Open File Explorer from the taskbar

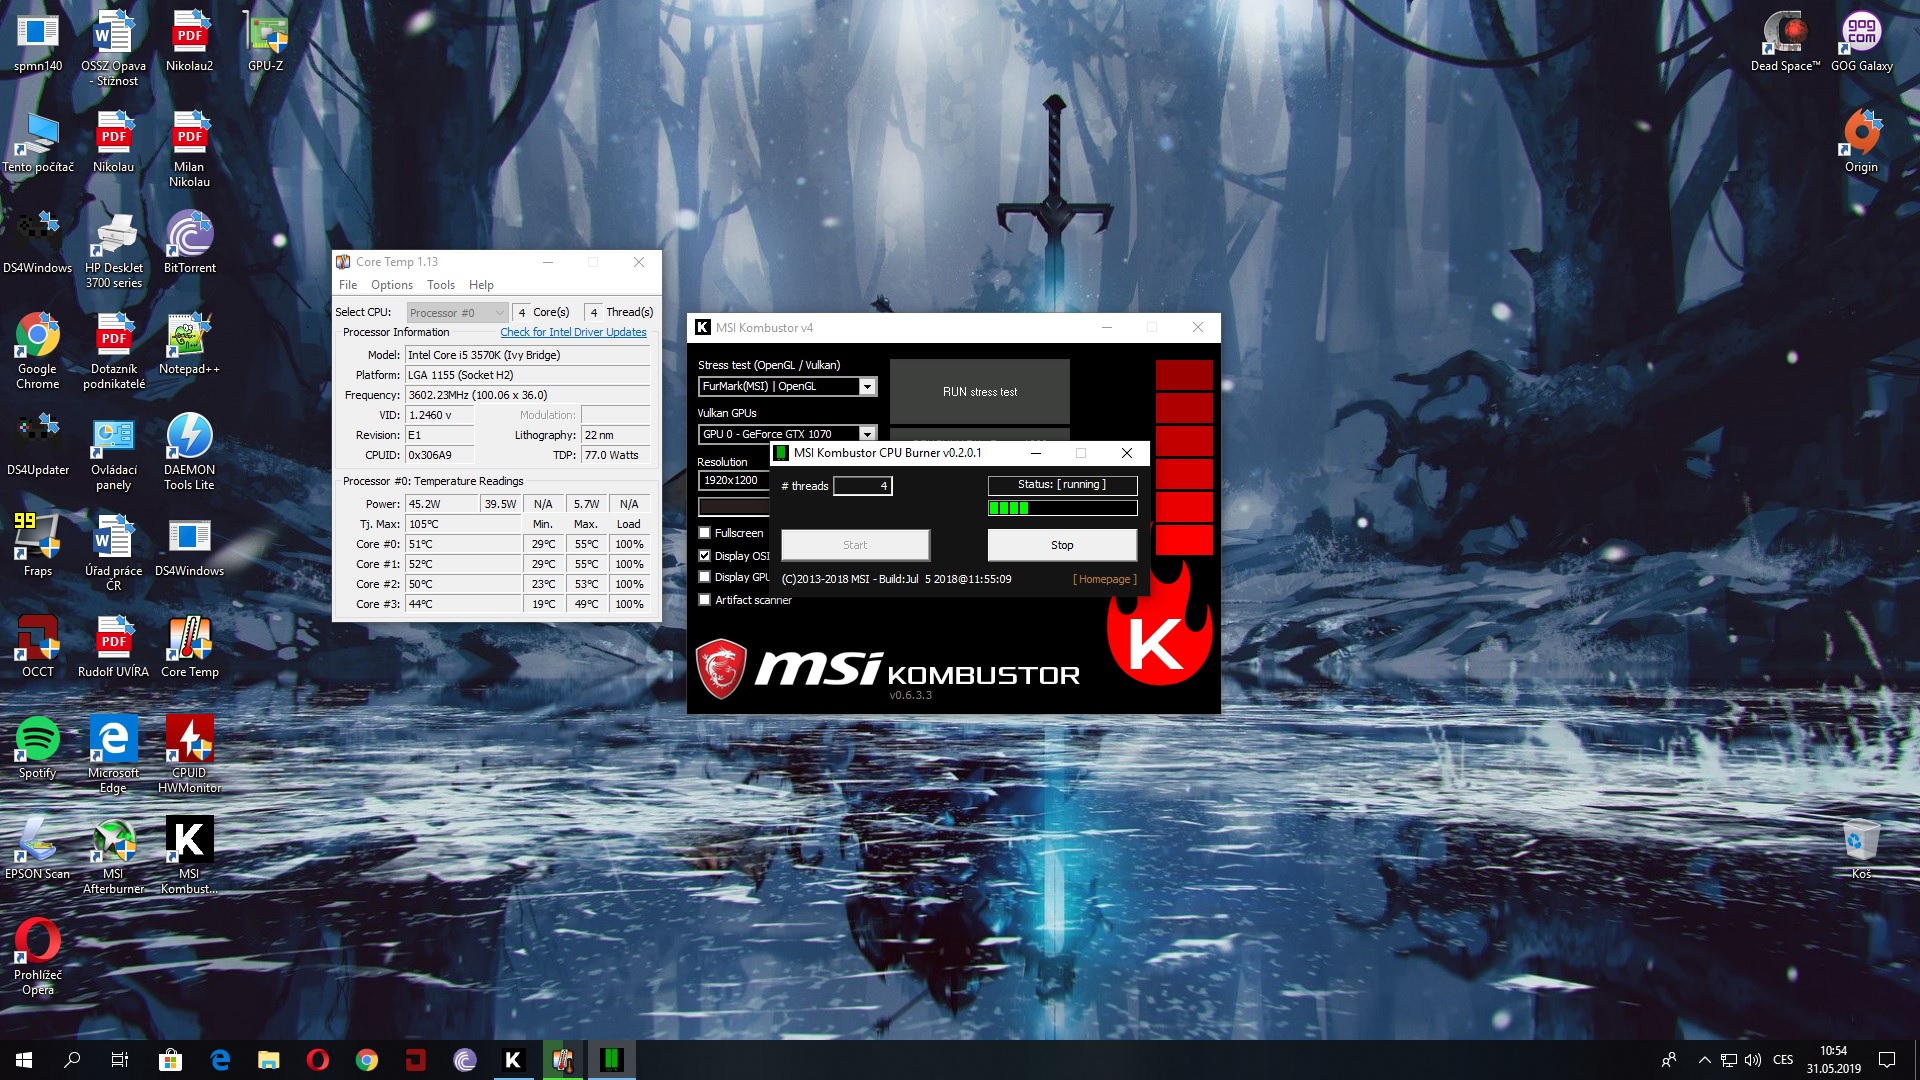click(268, 1060)
